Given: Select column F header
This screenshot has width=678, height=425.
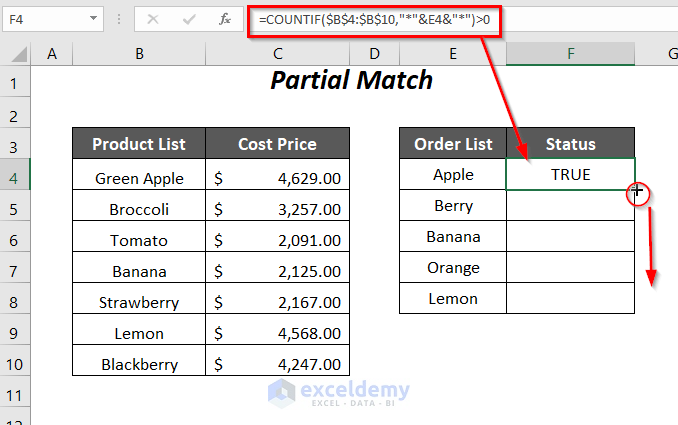Looking at the screenshot, I should coord(570,54).
